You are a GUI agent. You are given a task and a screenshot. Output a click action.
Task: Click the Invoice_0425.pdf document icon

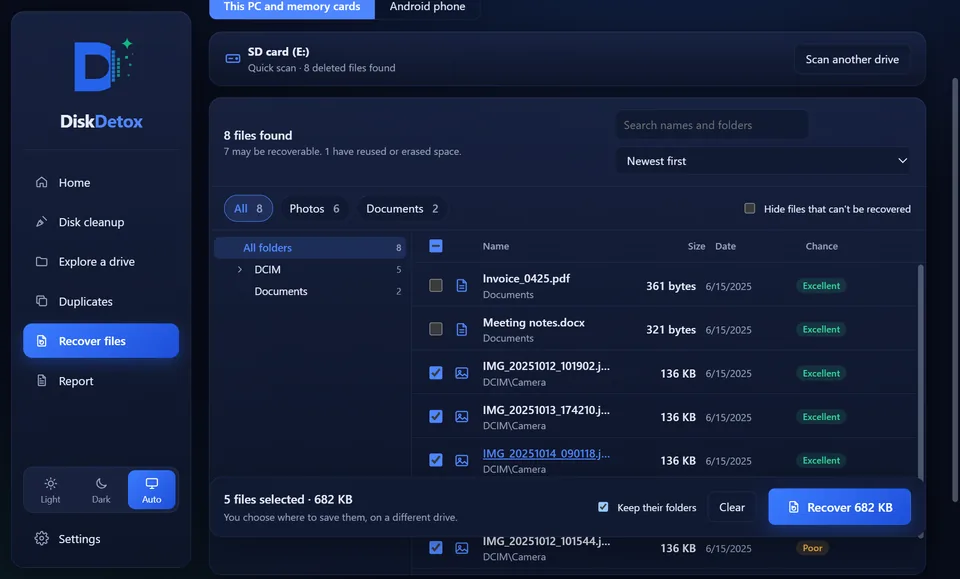(x=462, y=286)
